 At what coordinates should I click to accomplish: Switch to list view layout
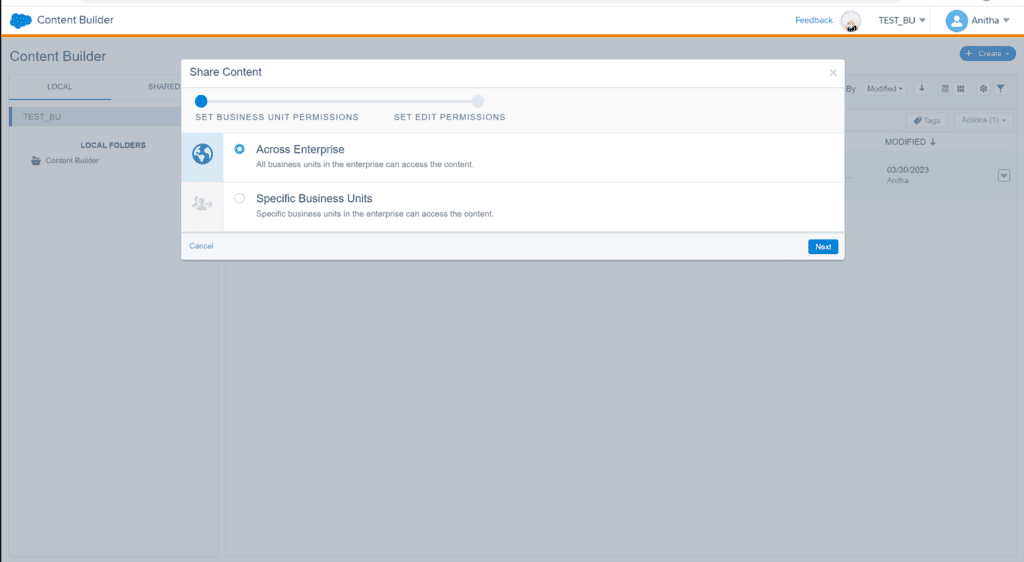click(945, 89)
